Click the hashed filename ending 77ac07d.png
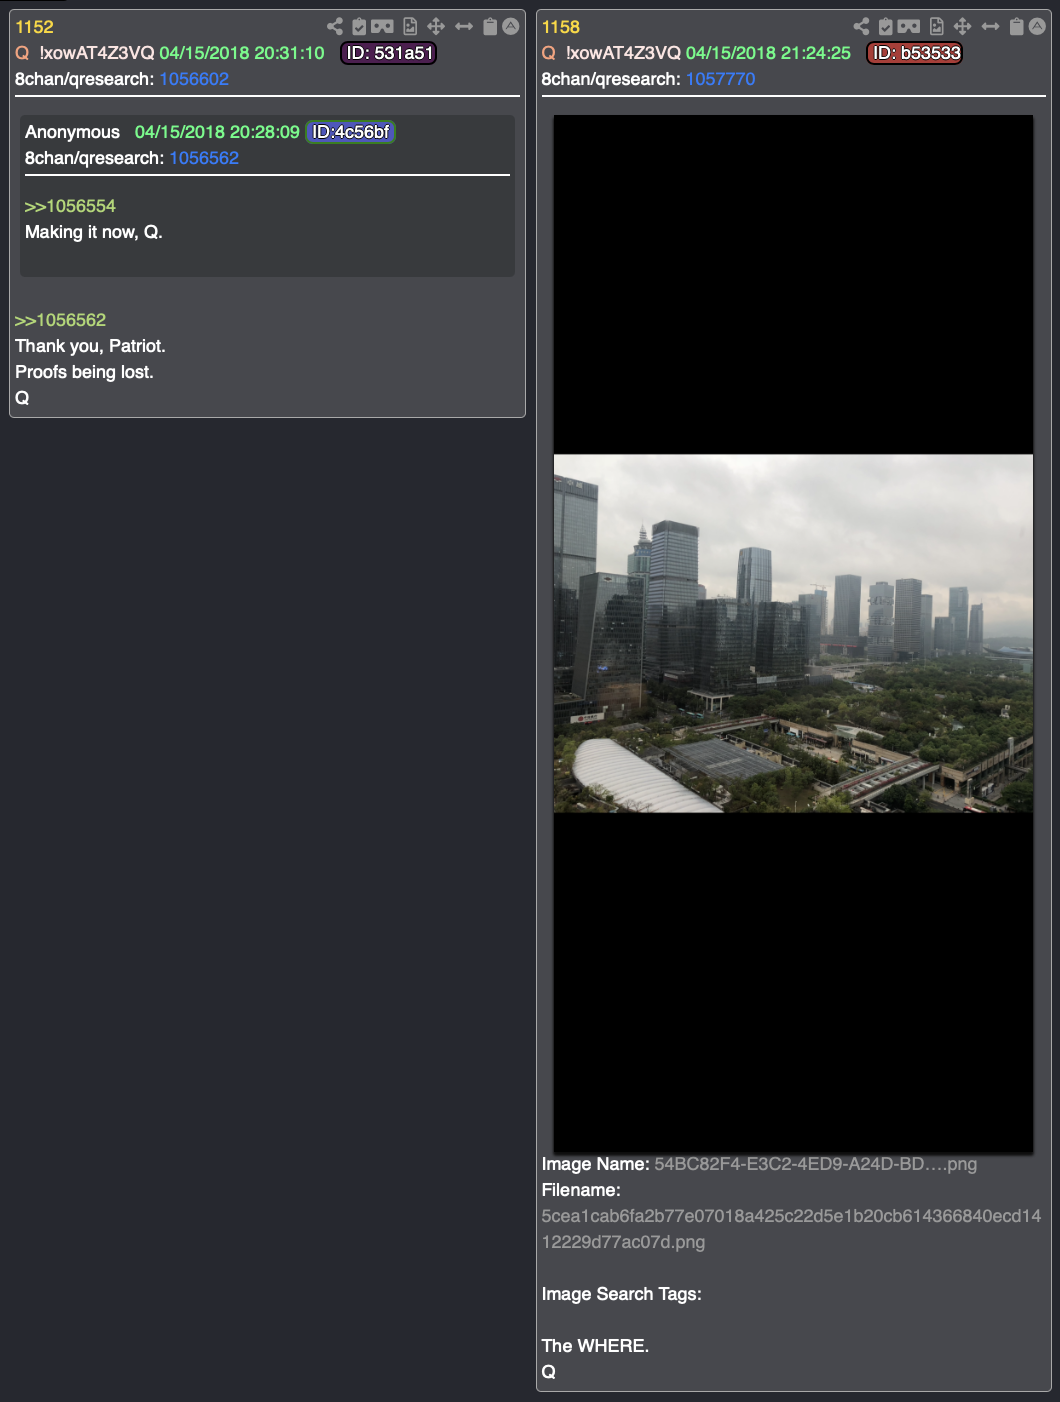This screenshot has width=1060, height=1402. (791, 1229)
